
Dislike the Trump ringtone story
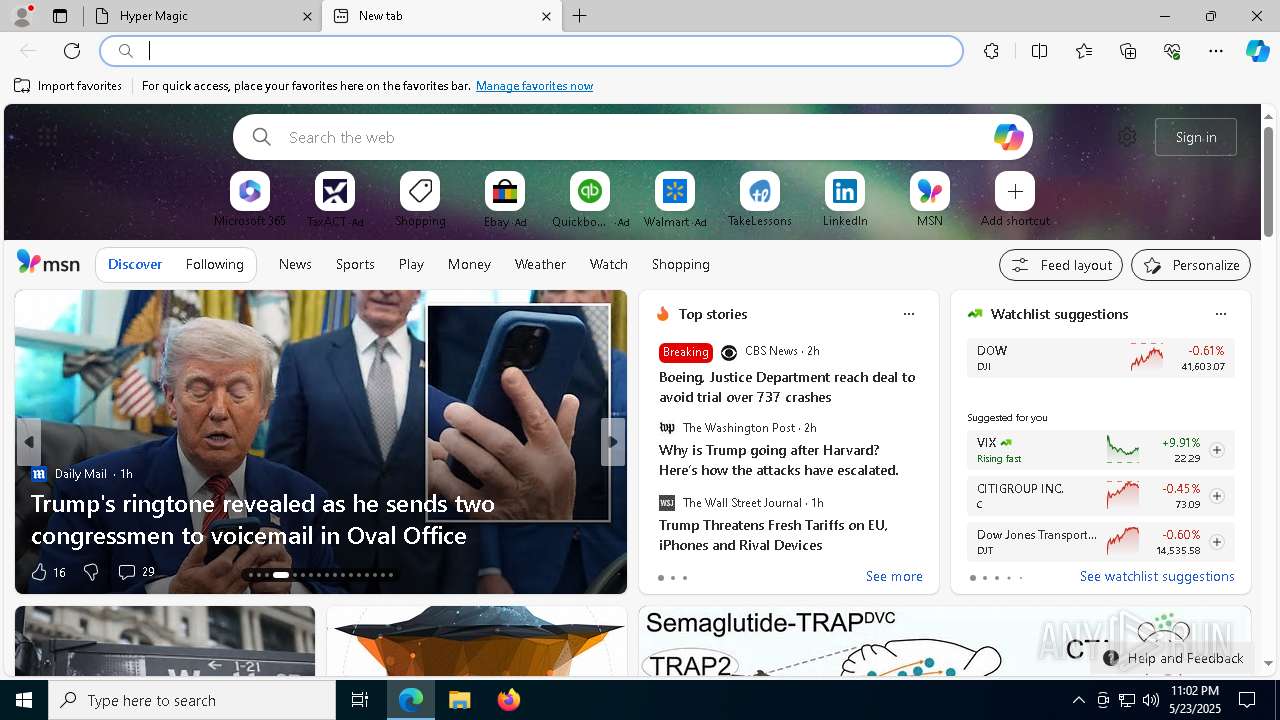91,572
